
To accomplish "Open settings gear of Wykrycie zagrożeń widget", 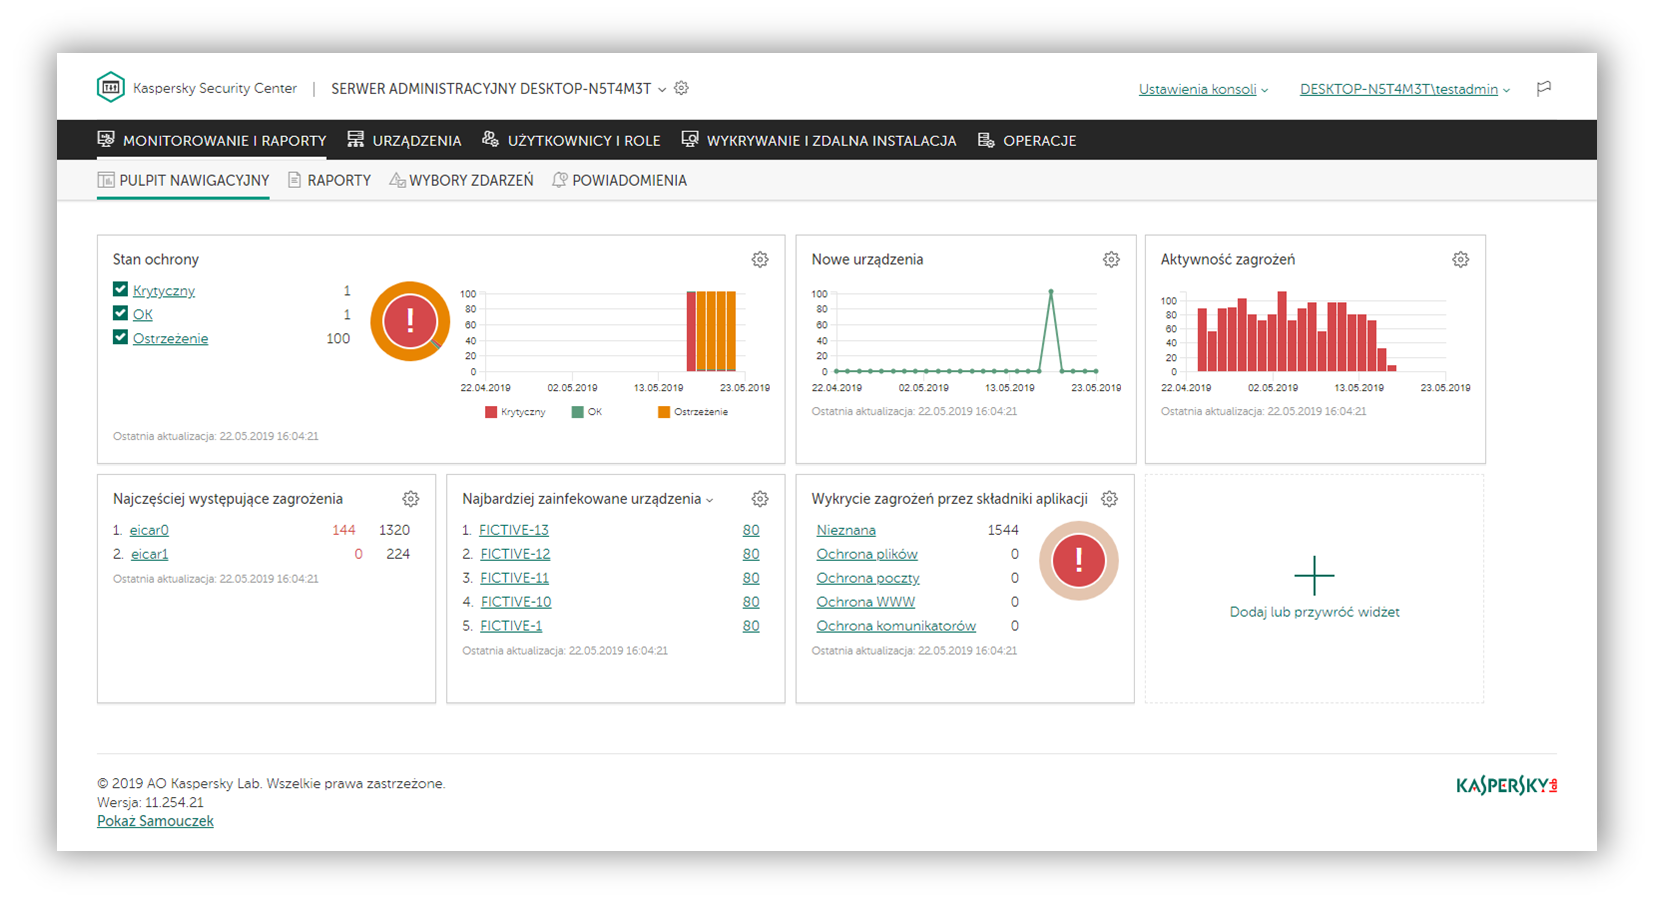I will [x=1109, y=499].
